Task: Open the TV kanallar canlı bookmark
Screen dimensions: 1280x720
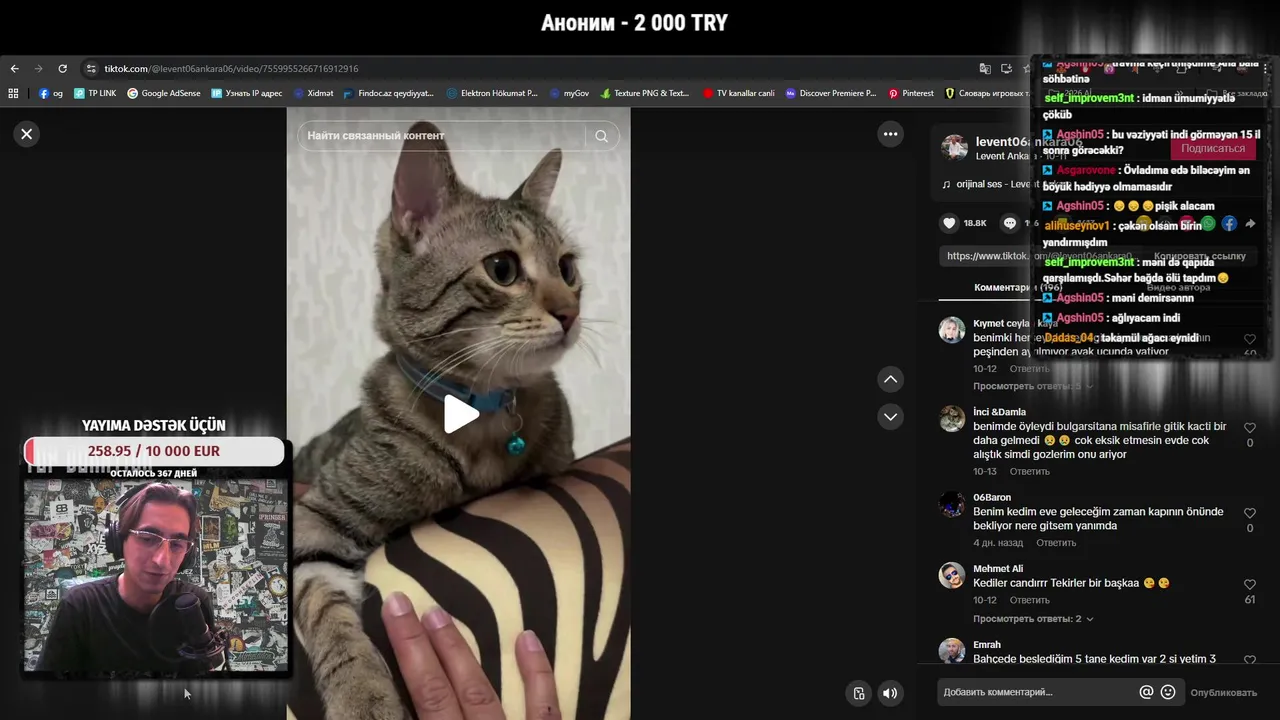Action: [x=738, y=93]
